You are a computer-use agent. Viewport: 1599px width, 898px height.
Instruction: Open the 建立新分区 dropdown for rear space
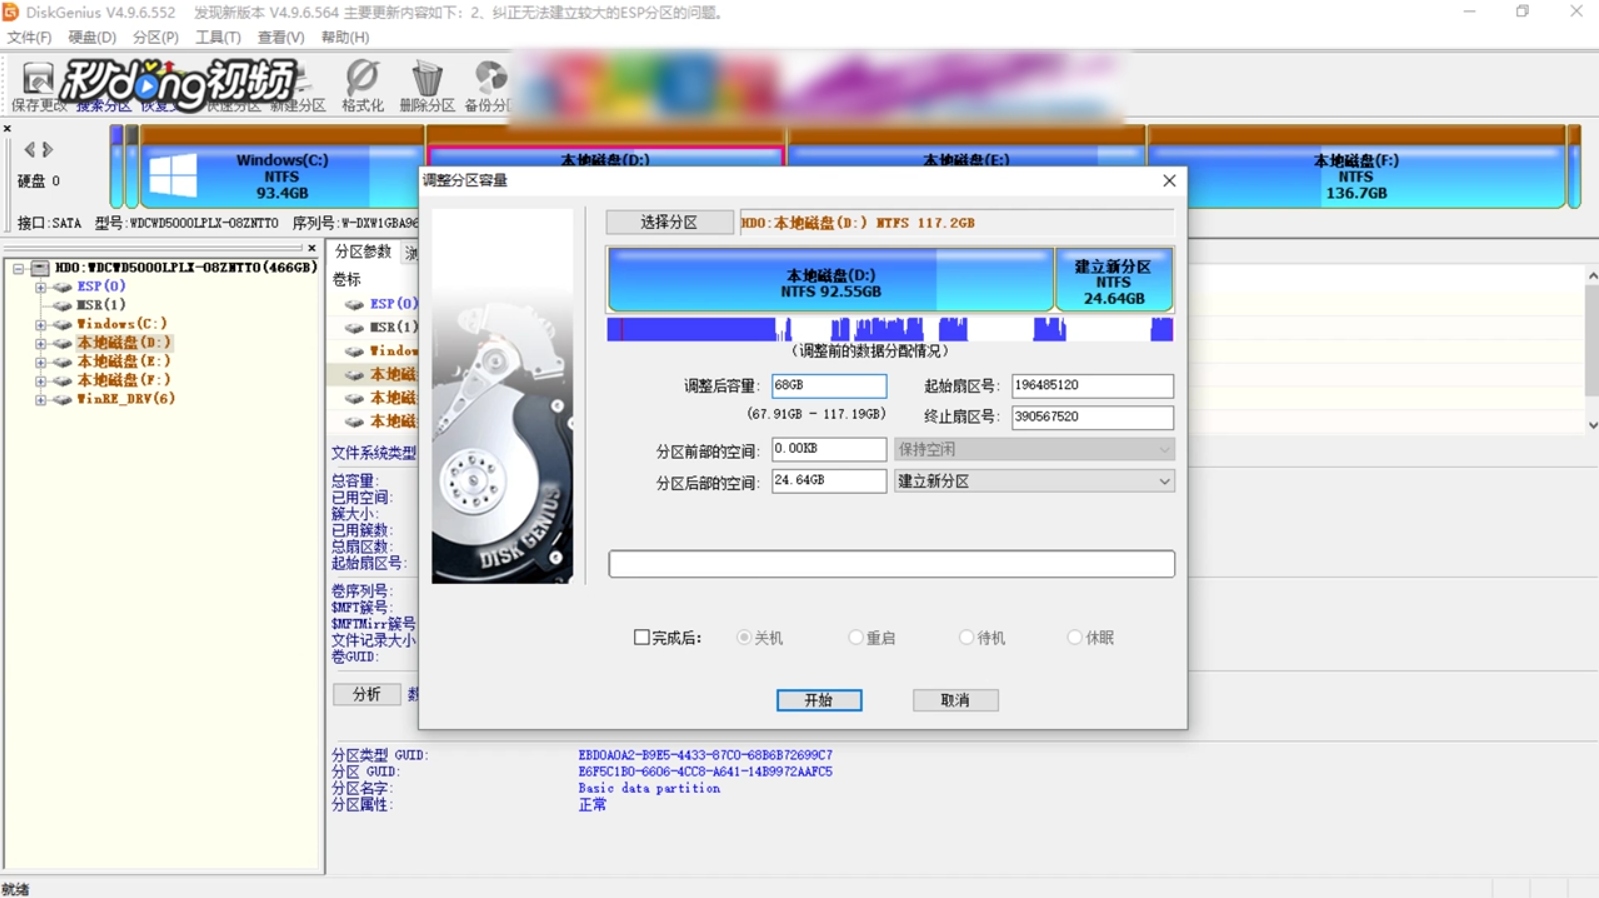[x=1034, y=481]
